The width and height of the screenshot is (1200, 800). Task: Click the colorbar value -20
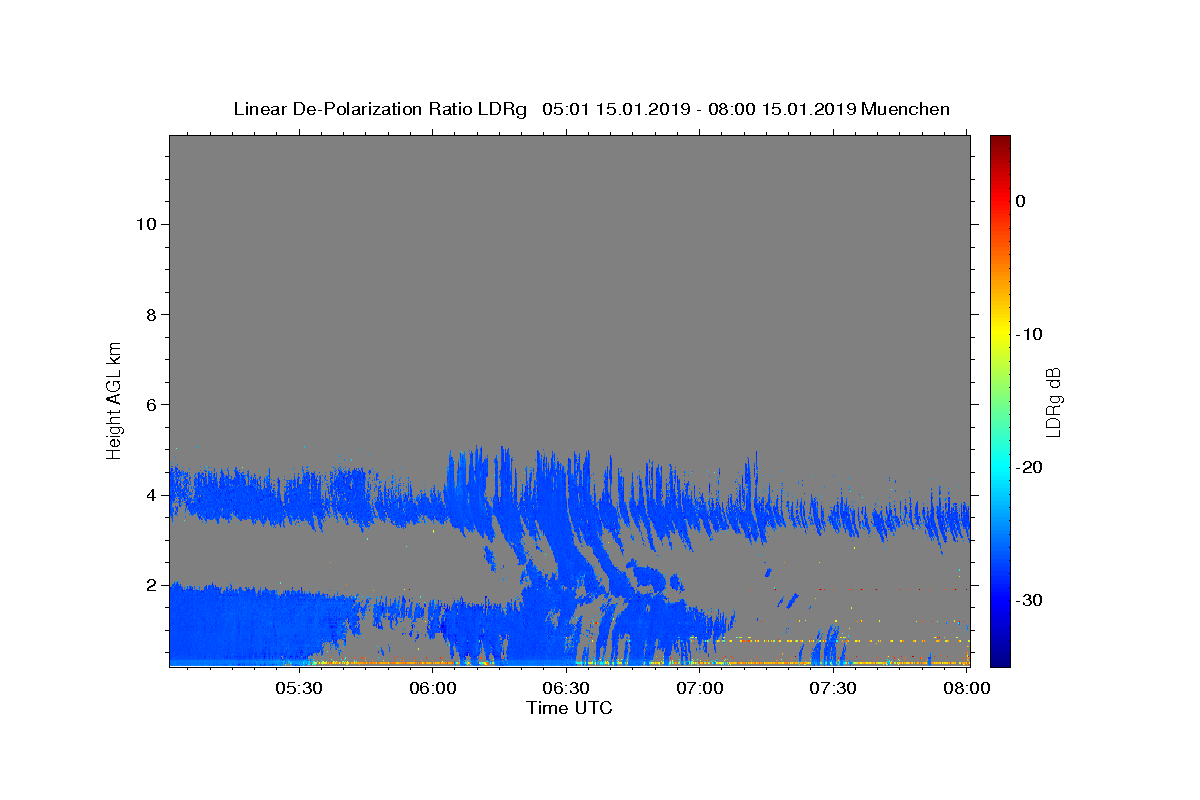(x=1029, y=467)
